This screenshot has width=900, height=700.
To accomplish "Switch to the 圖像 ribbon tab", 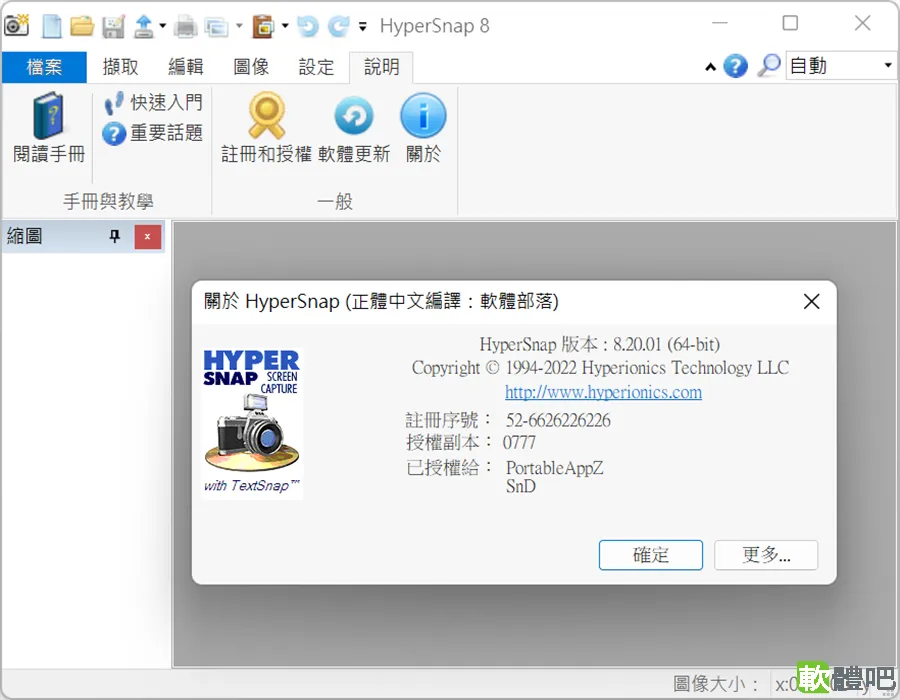I will pyautogui.click(x=251, y=67).
